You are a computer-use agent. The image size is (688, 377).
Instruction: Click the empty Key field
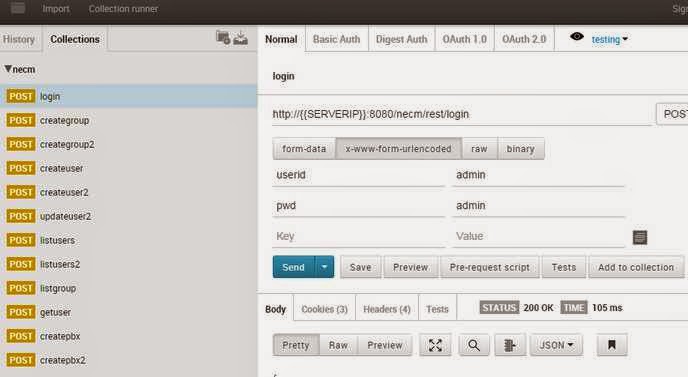coord(358,237)
